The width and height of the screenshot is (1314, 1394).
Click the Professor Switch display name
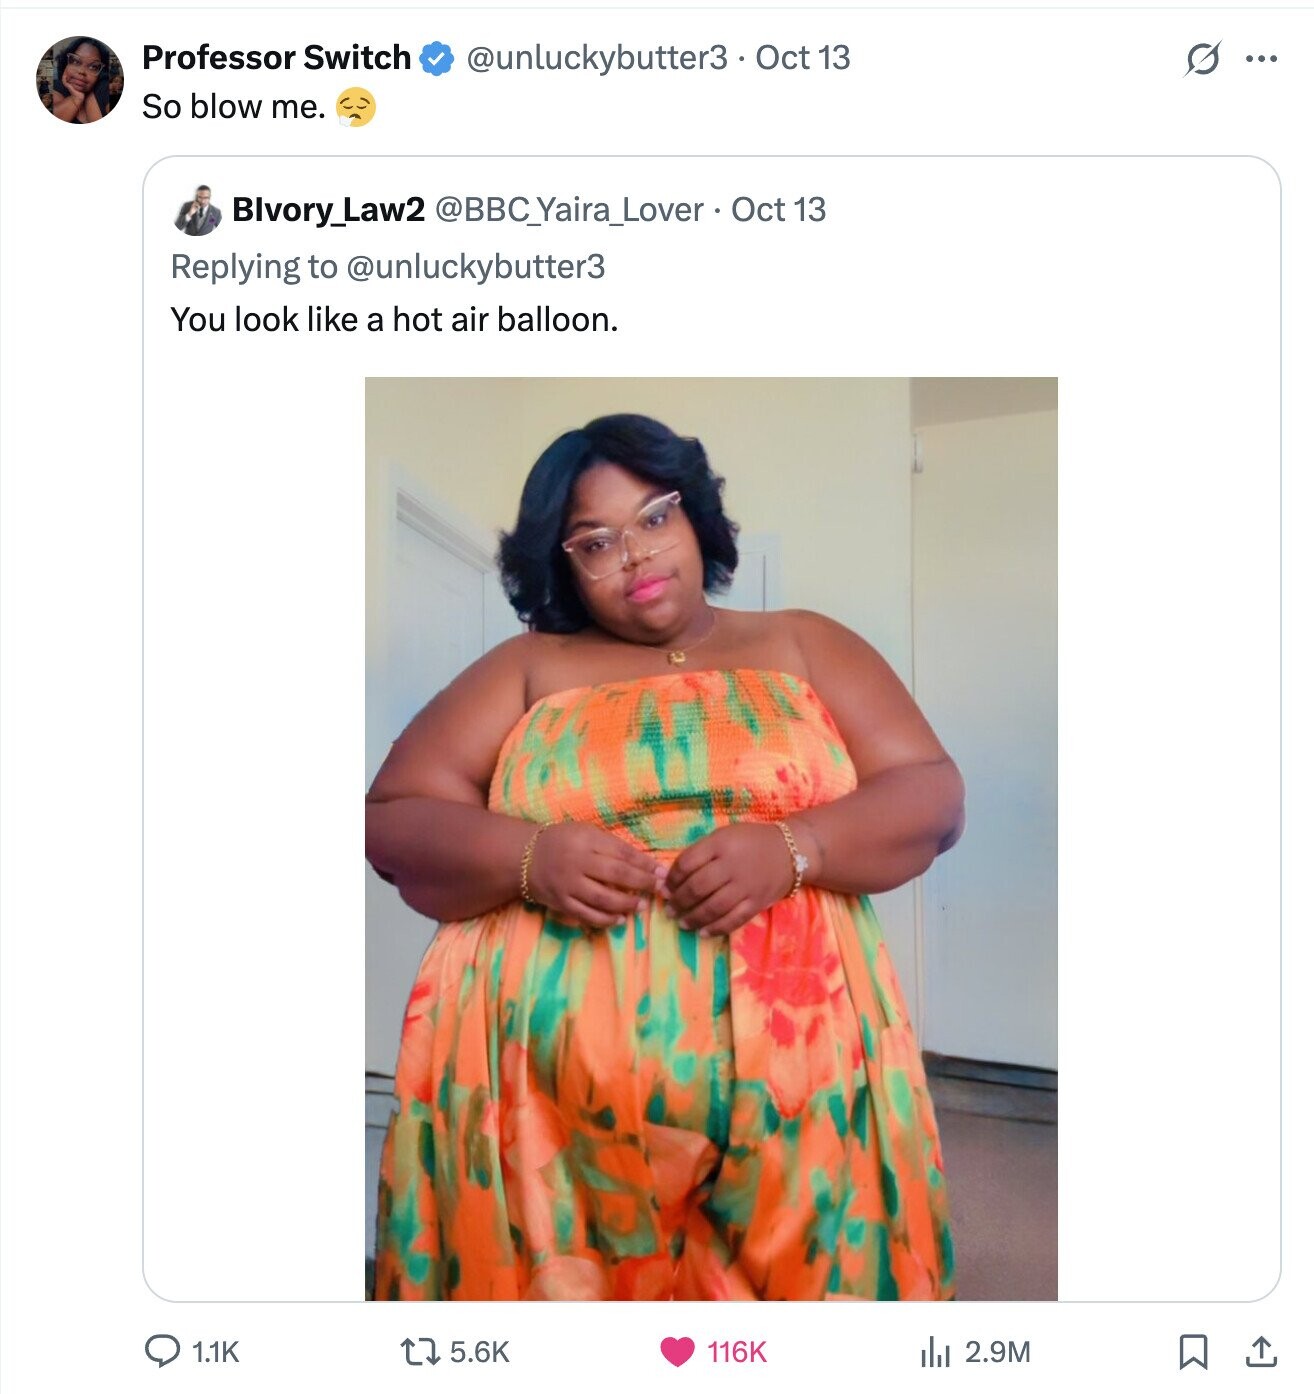276,58
